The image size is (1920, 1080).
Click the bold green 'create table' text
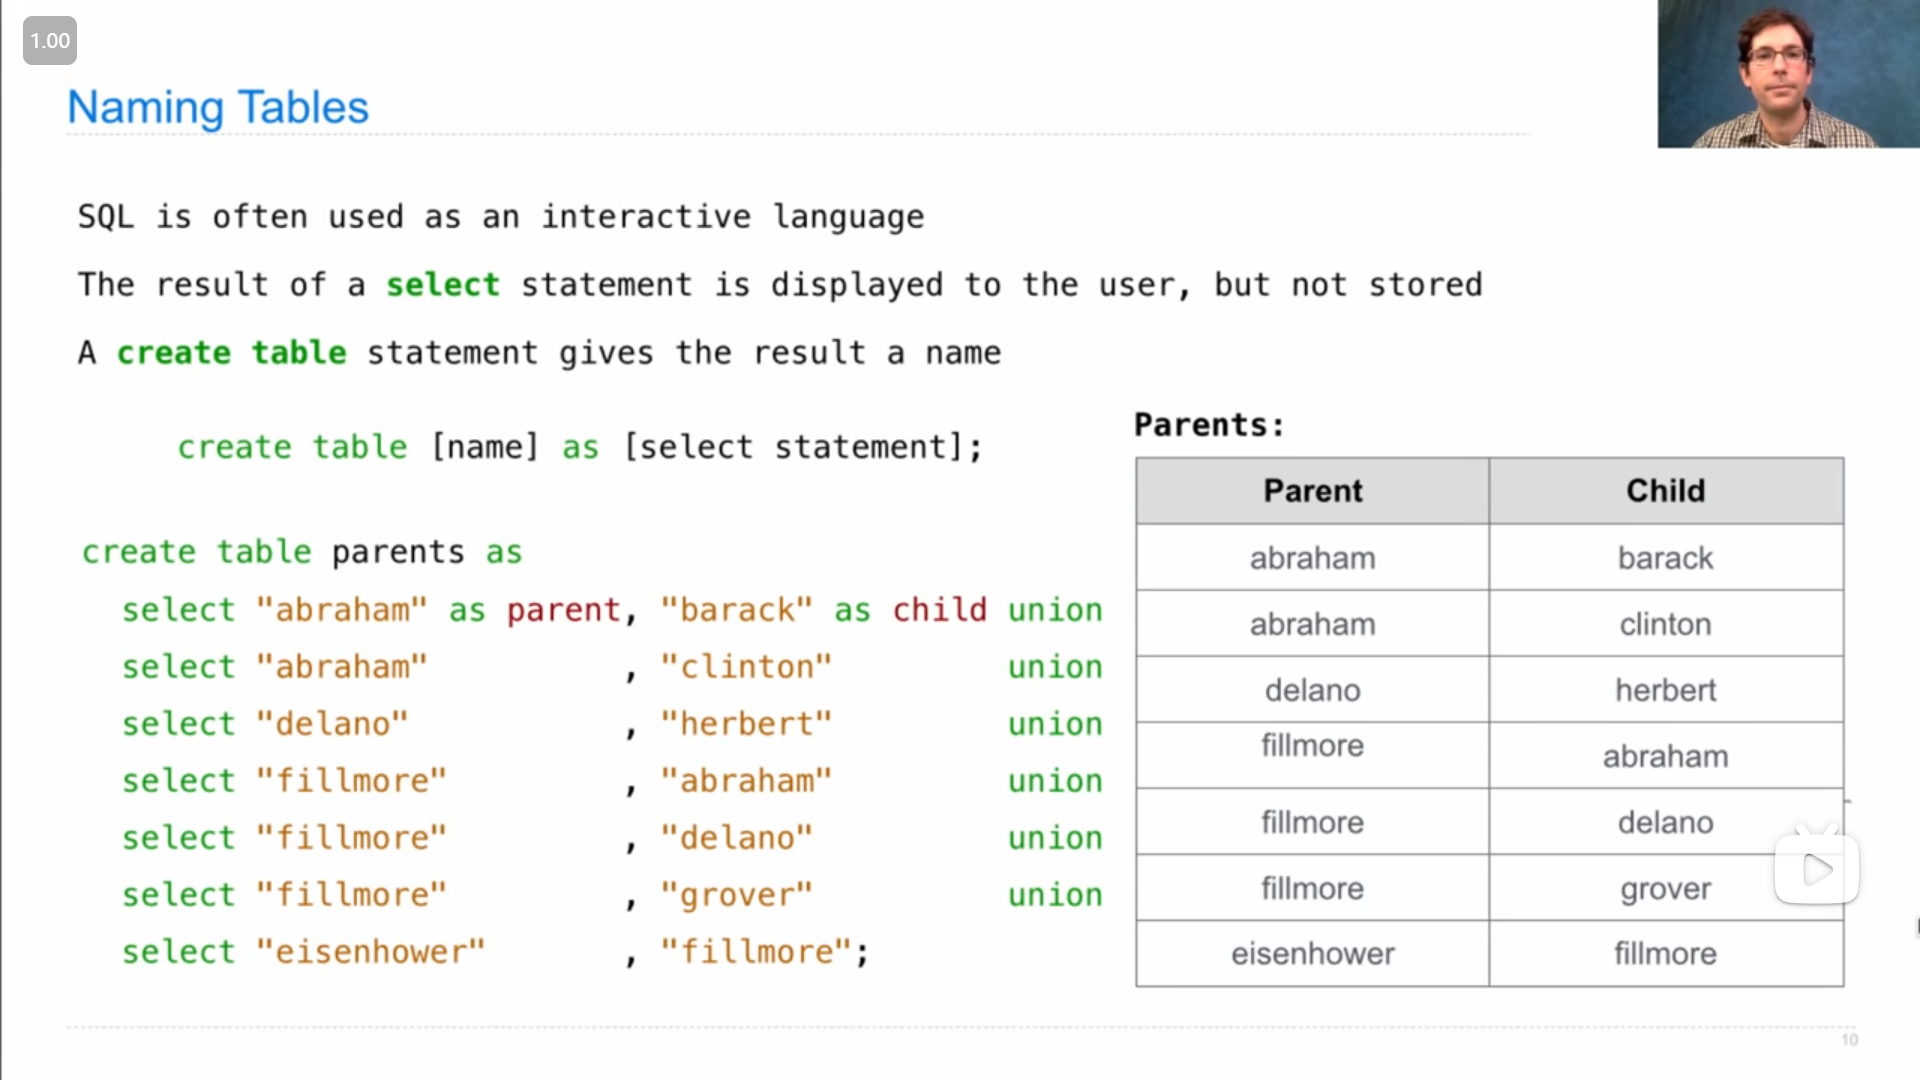pyautogui.click(x=231, y=353)
